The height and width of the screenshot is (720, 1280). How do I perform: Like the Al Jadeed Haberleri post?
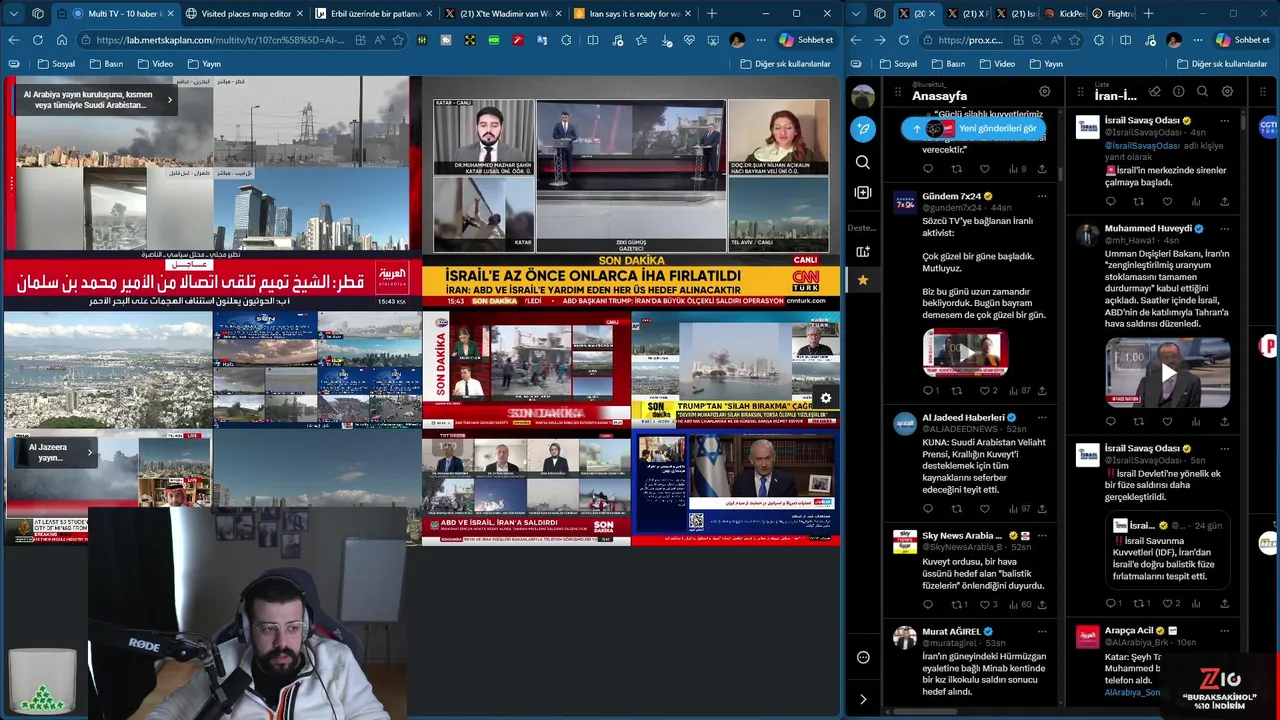[x=985, y=509]
